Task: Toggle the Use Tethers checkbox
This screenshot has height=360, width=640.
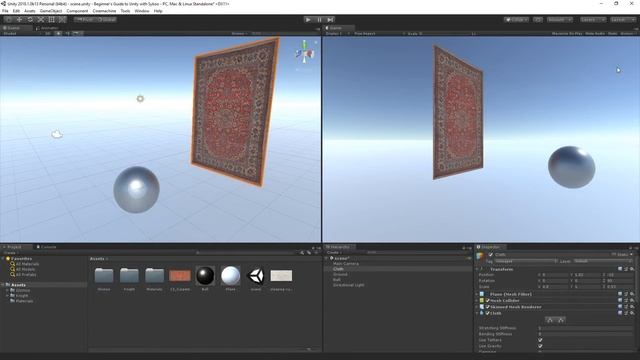Action: pyautogui.click(x=540, y=340)
